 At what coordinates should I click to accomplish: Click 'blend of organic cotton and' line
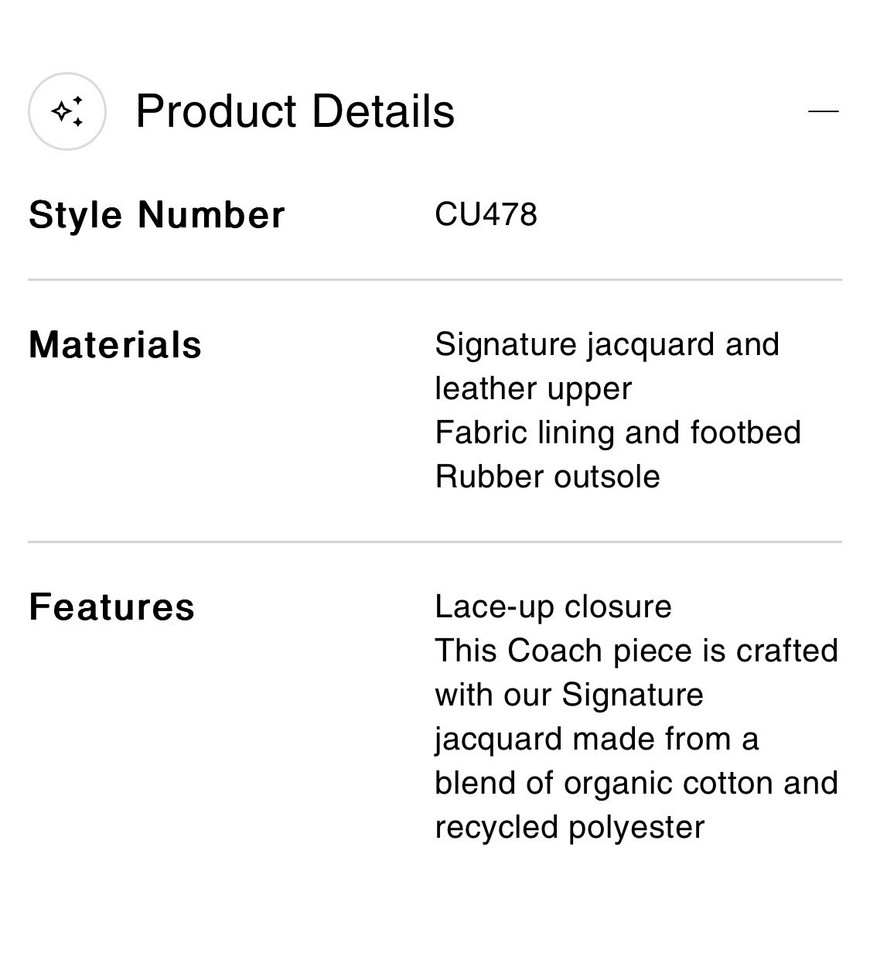[x=636, y=783]
